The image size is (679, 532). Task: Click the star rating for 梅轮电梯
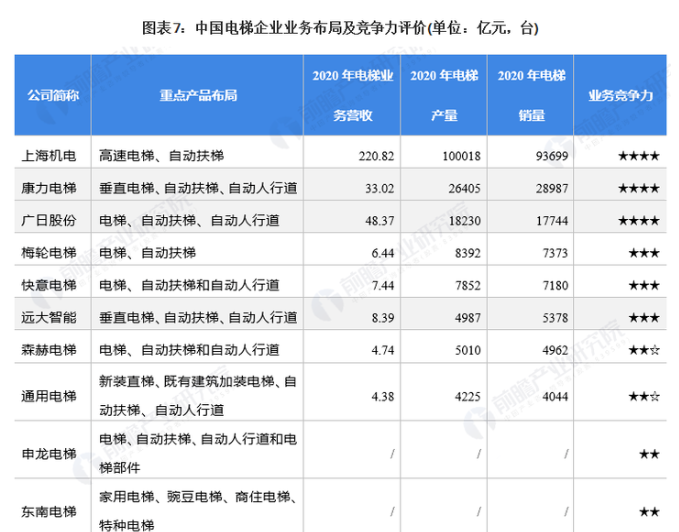coord(644,253)
